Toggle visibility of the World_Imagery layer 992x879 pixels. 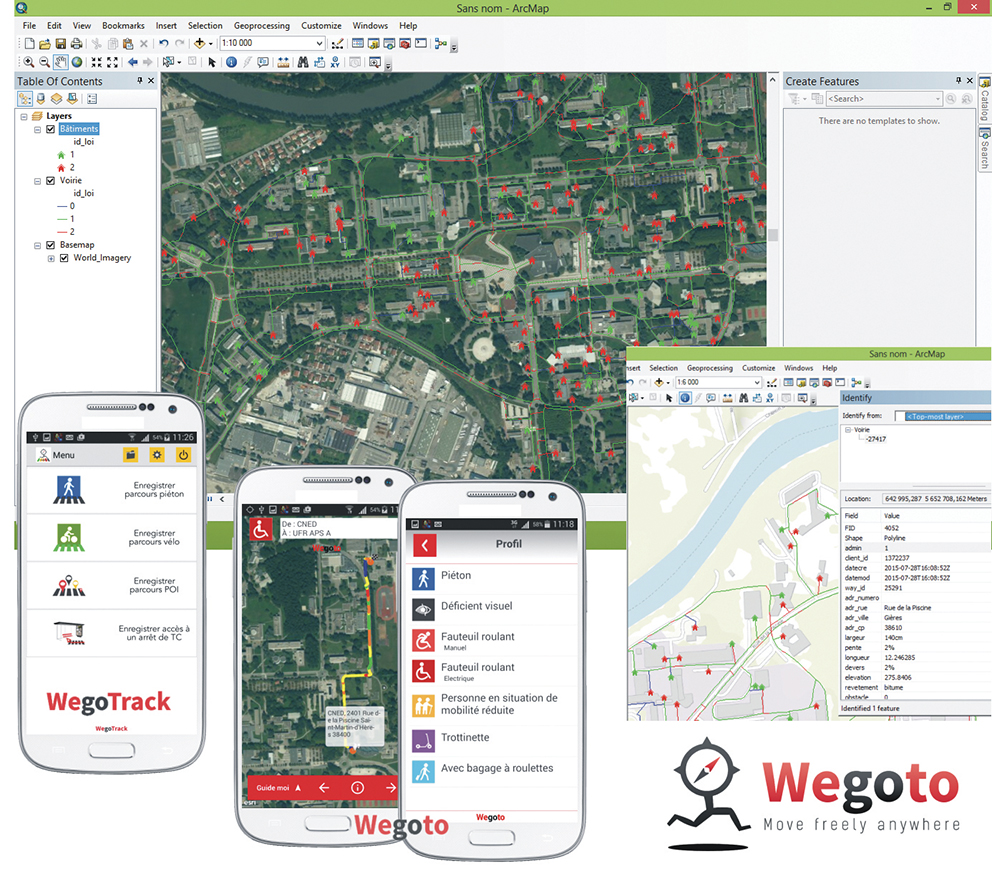tap(64, 258)
